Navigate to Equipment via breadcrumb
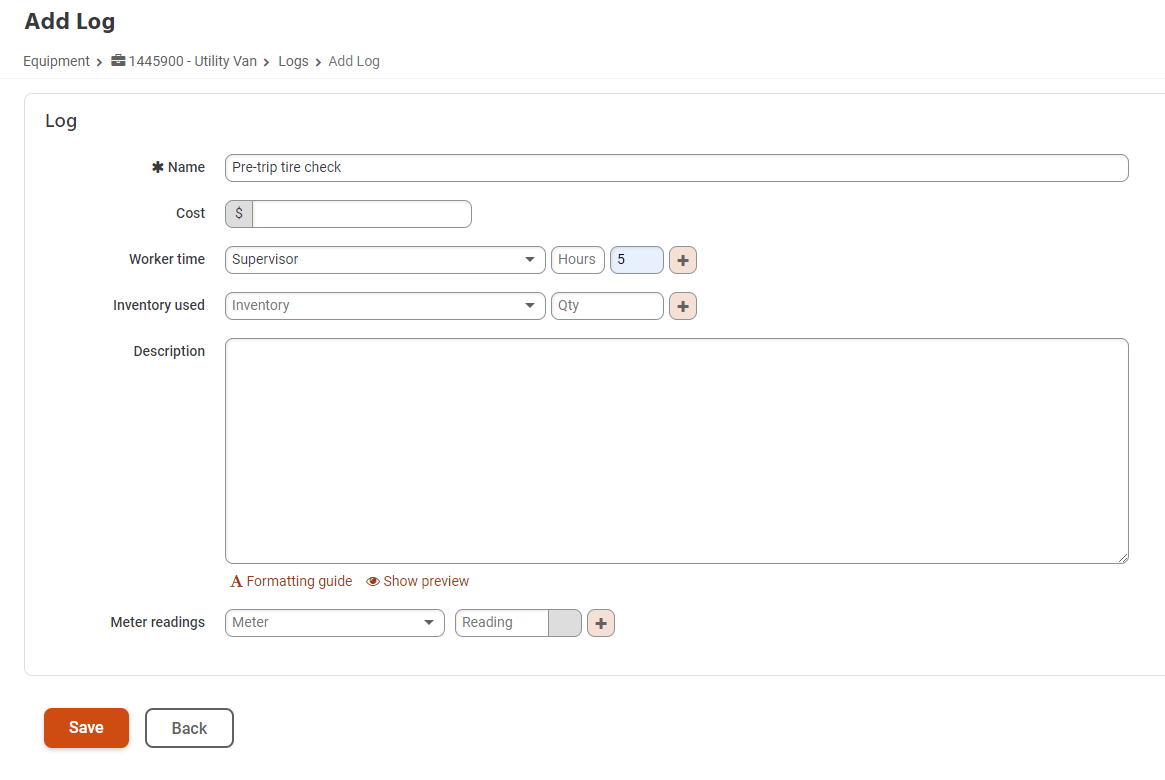This screenshot has height=780, width=1165. tap(56, 61)
